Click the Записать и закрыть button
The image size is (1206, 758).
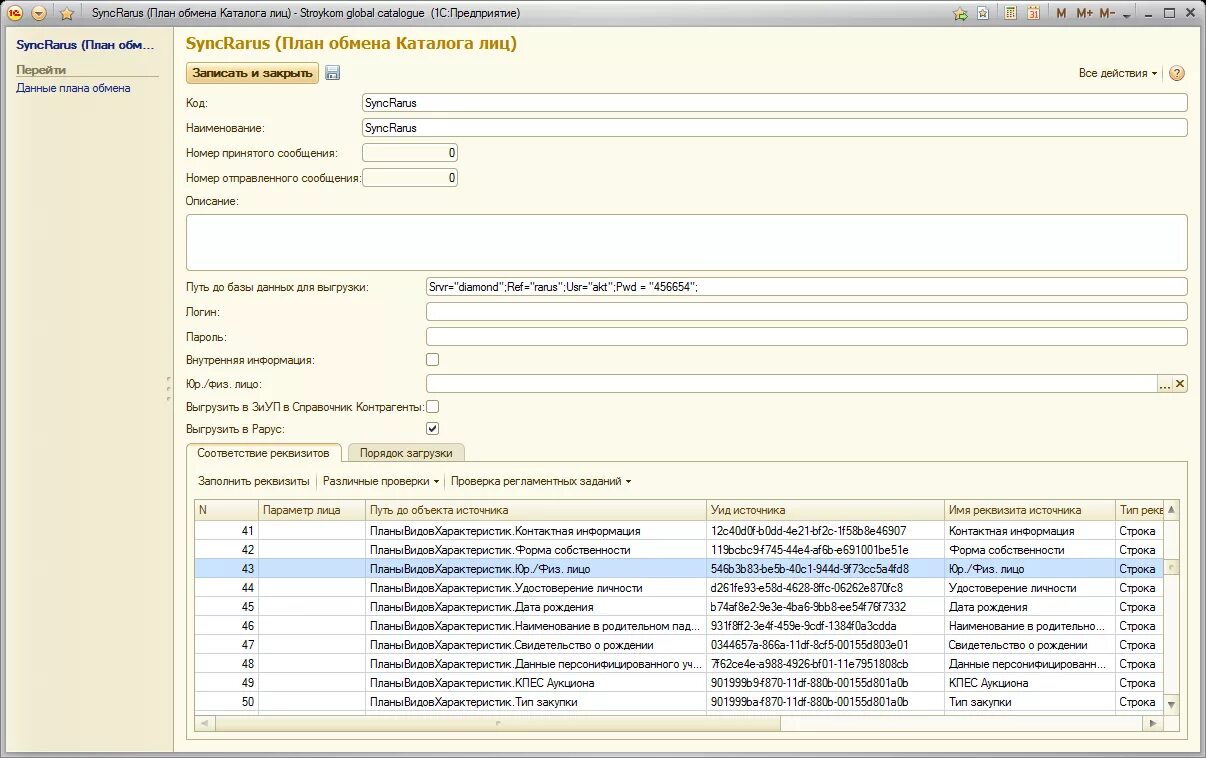[252, 73]
